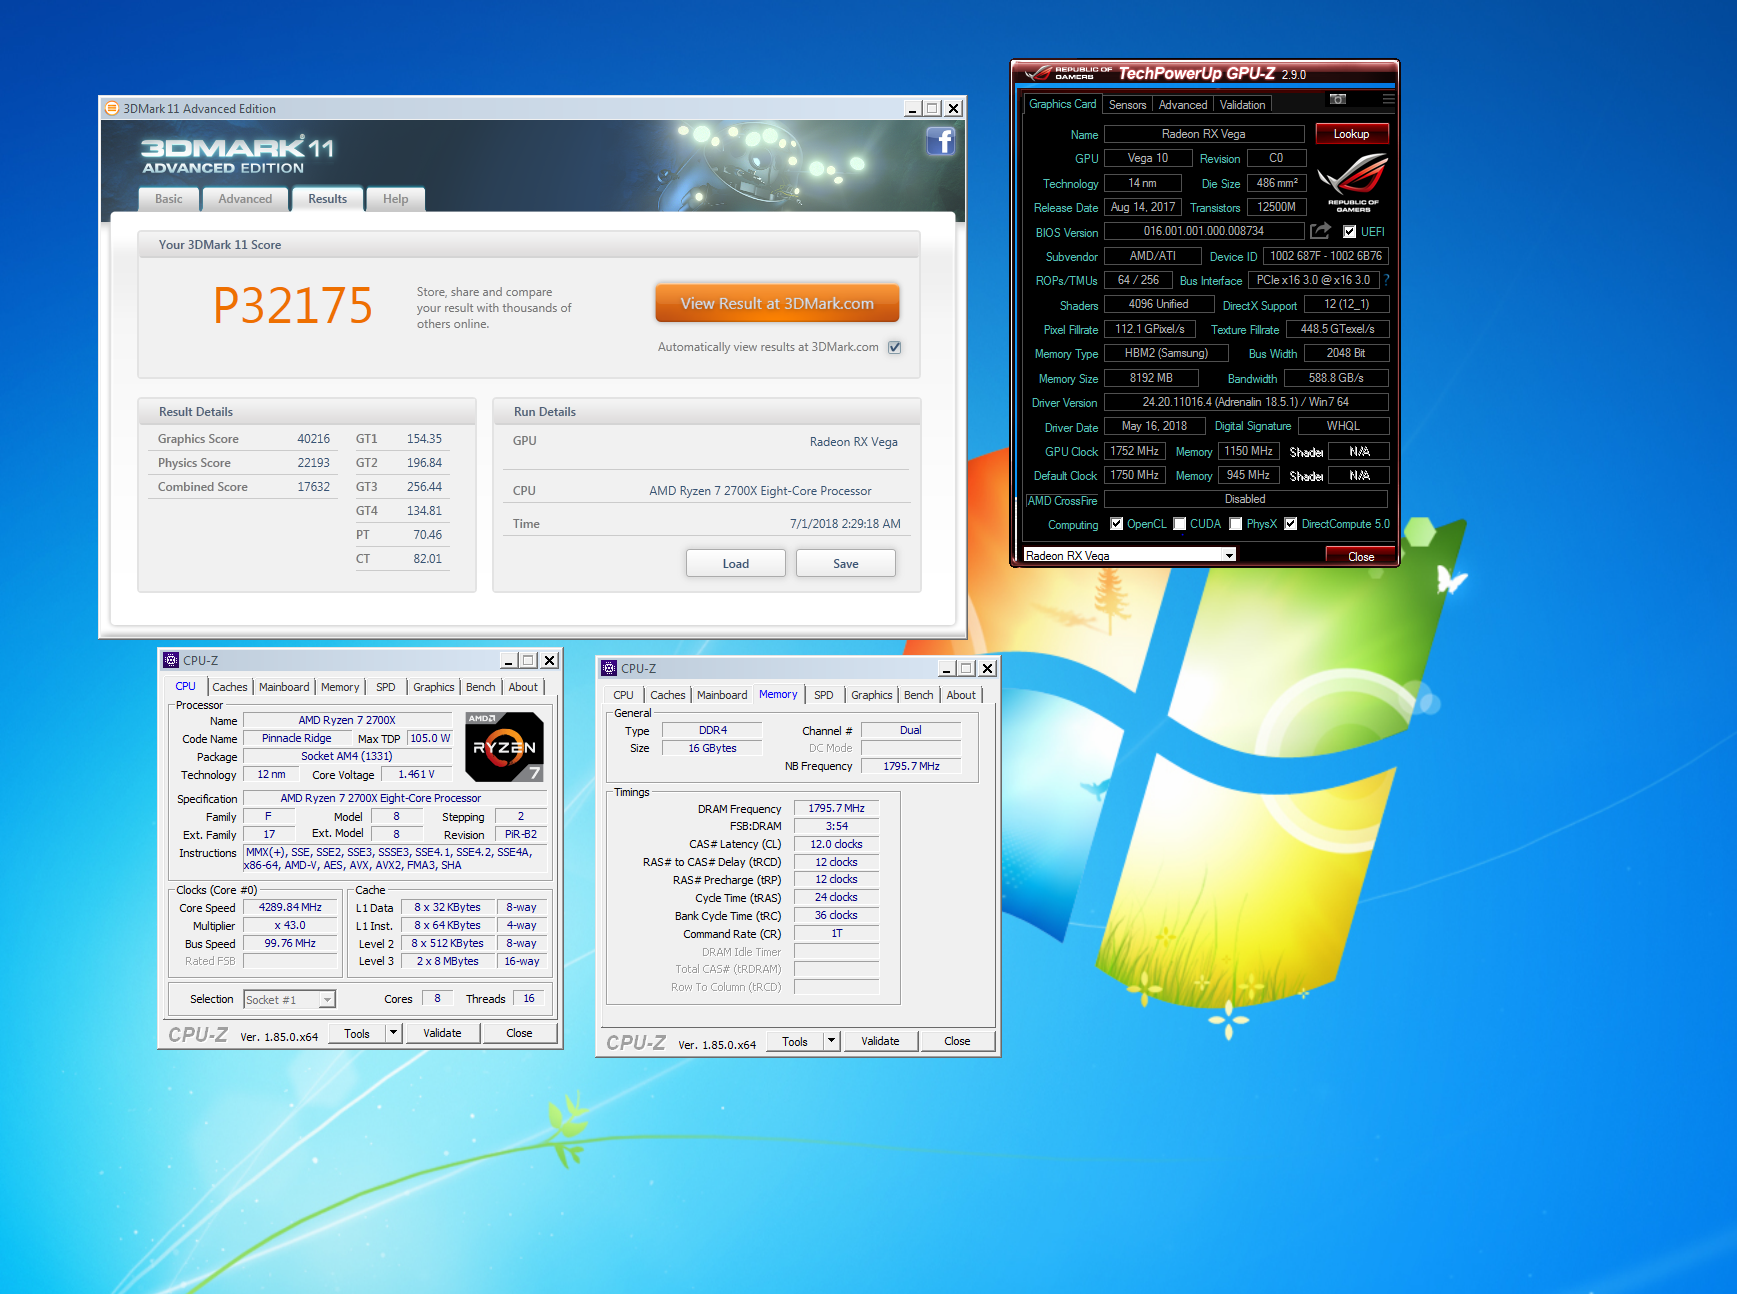This screenshot has width=1737, height=1294.
Task: Click Physics Score value 22193
Action: pyautogui.click(x=313, y=463)
